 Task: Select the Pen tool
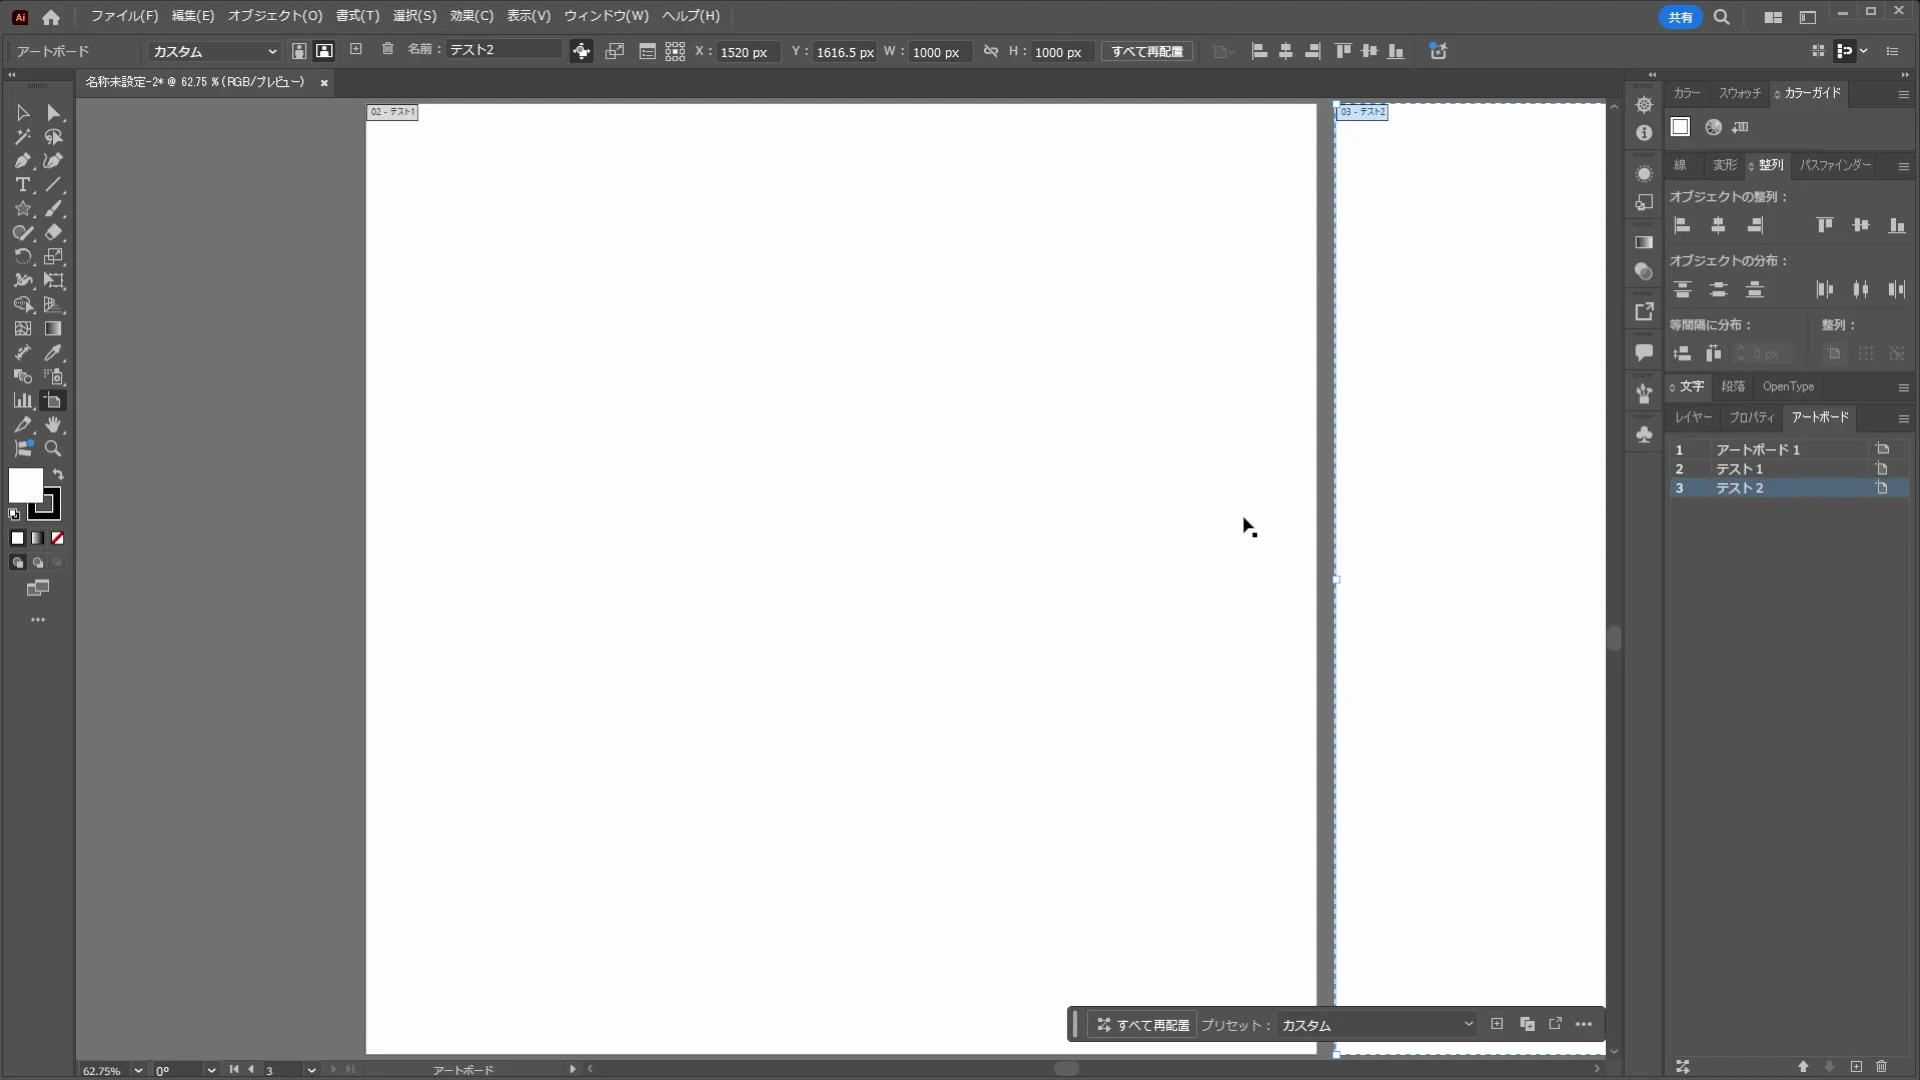pos(23,161)
